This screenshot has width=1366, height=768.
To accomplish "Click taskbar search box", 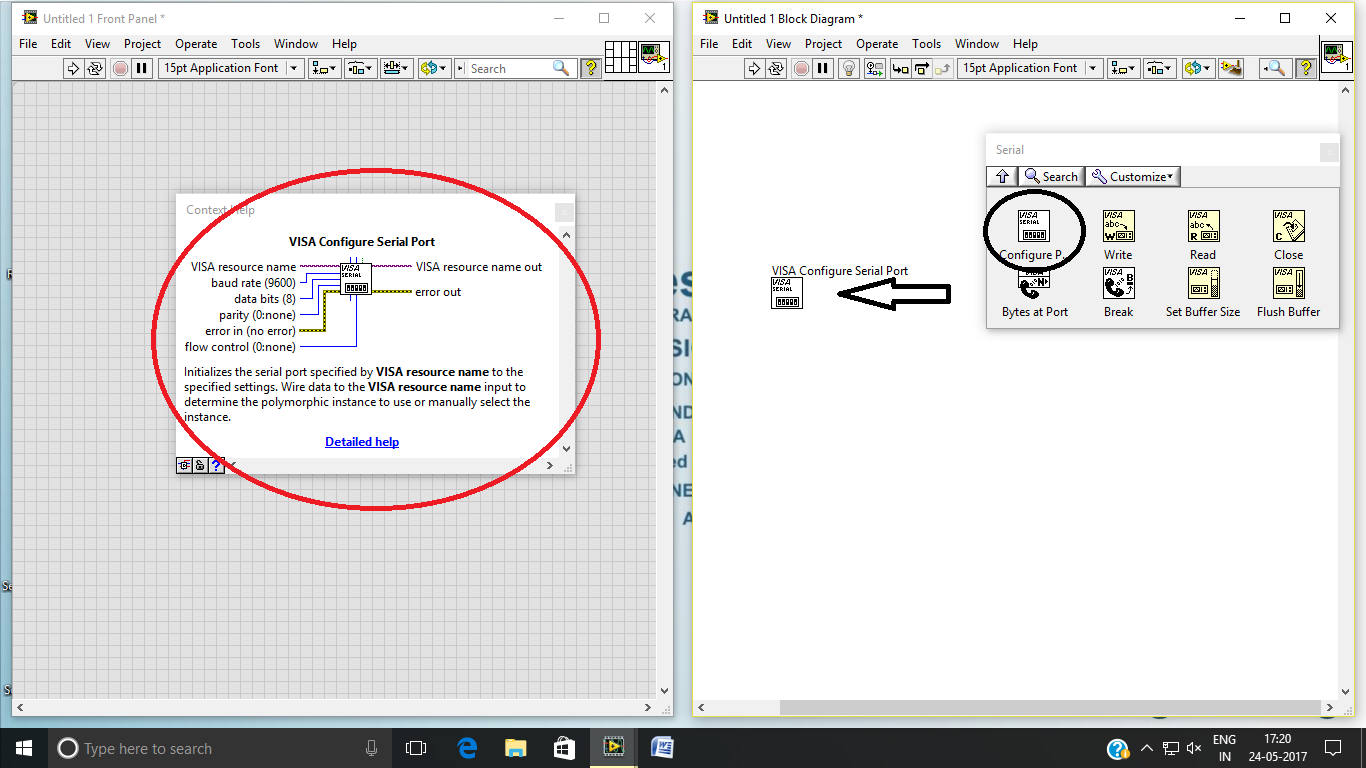I will pyautogui.click(x=220, y=748).
